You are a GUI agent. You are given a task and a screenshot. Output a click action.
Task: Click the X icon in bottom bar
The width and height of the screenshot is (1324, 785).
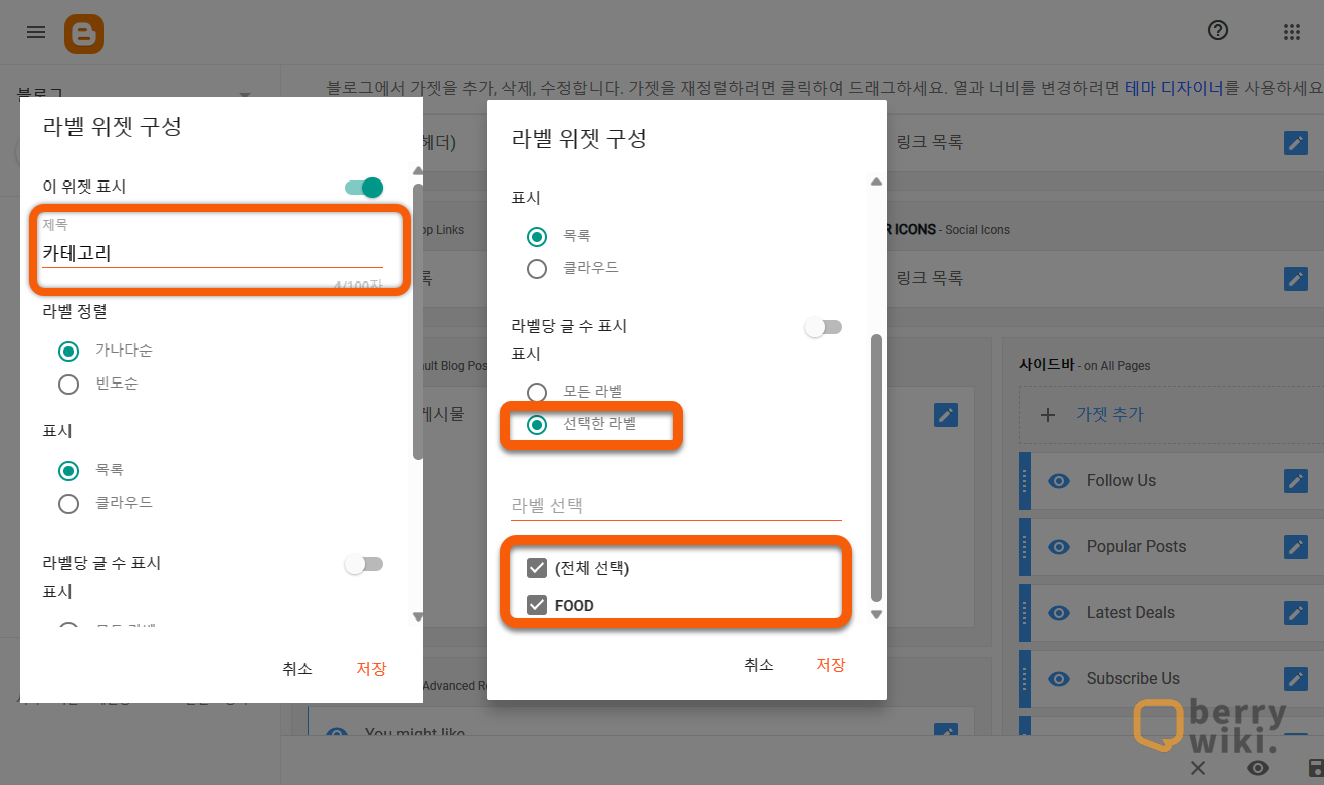pyautogui.click(x=1198, y=767)
